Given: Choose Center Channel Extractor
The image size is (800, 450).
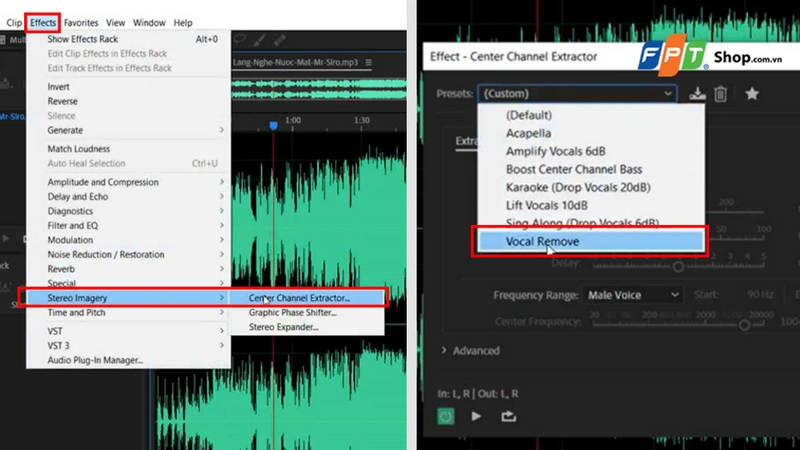Looking at the screenshot, I should tap(307, 297).
